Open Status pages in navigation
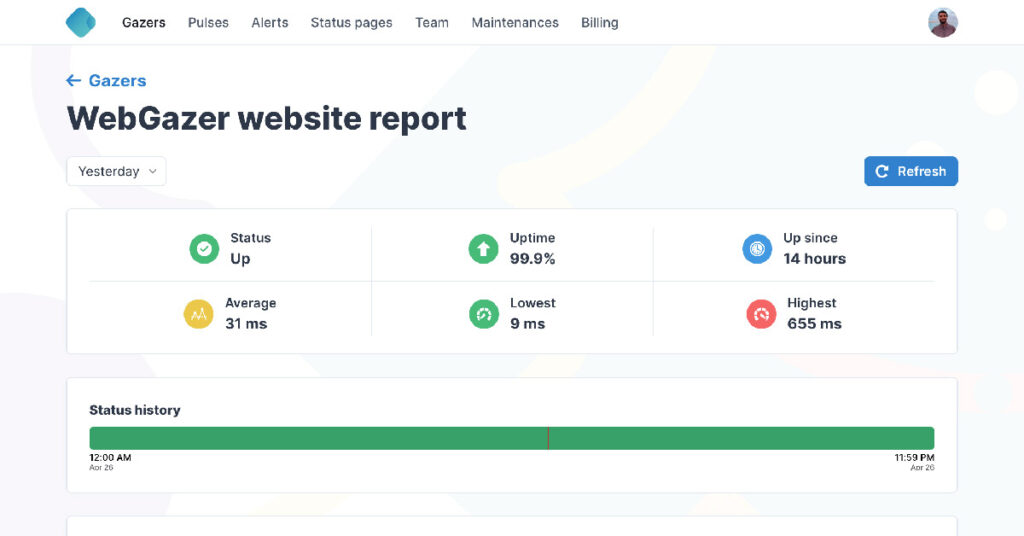 tap(351, 23)
